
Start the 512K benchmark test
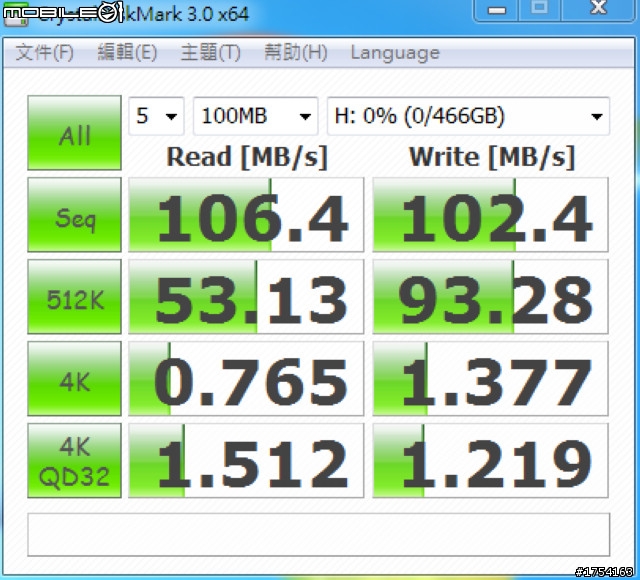click(74, 297)
